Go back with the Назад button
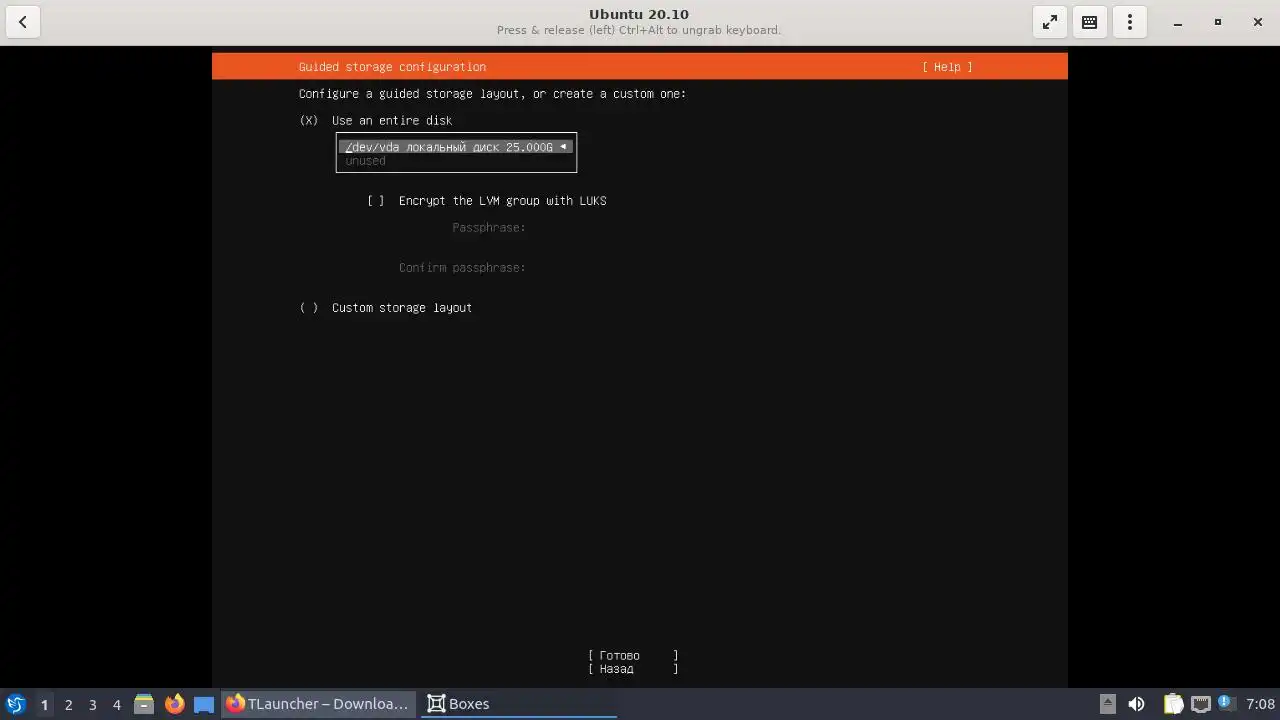This screenshot has height=720, width=1280. 633,669
